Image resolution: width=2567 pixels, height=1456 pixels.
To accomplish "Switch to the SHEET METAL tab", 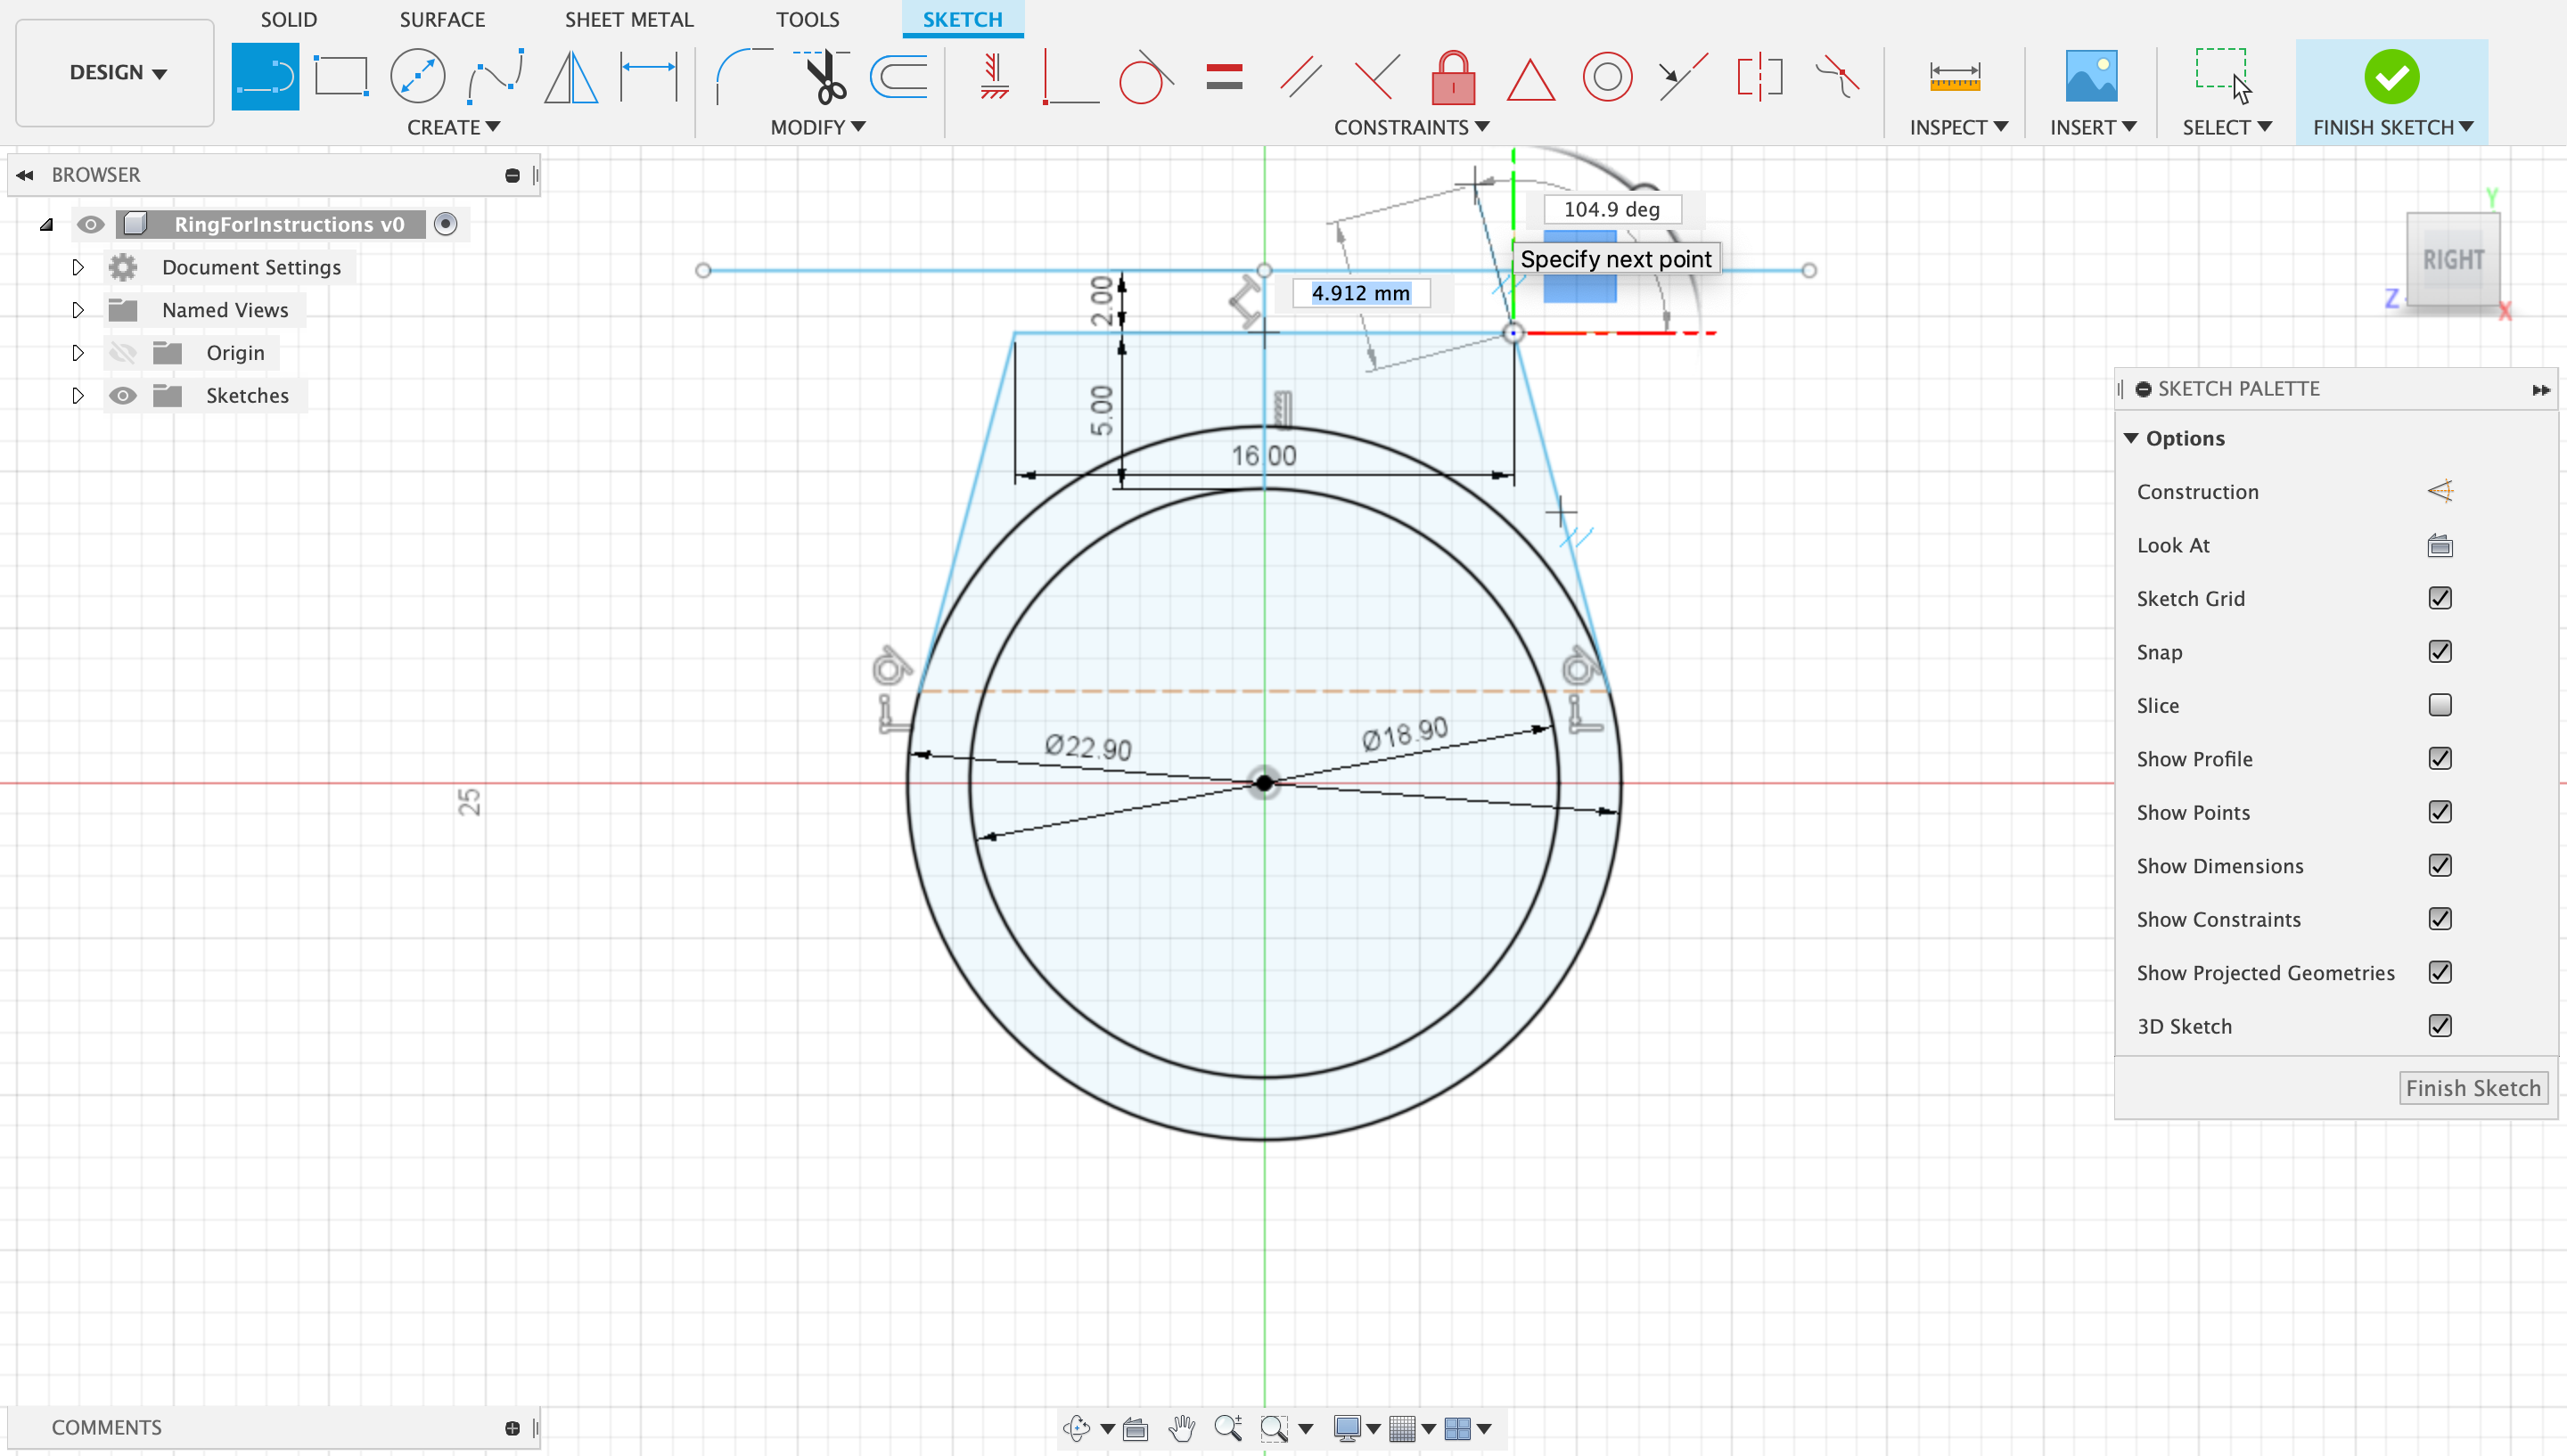I will coord(628,19).
